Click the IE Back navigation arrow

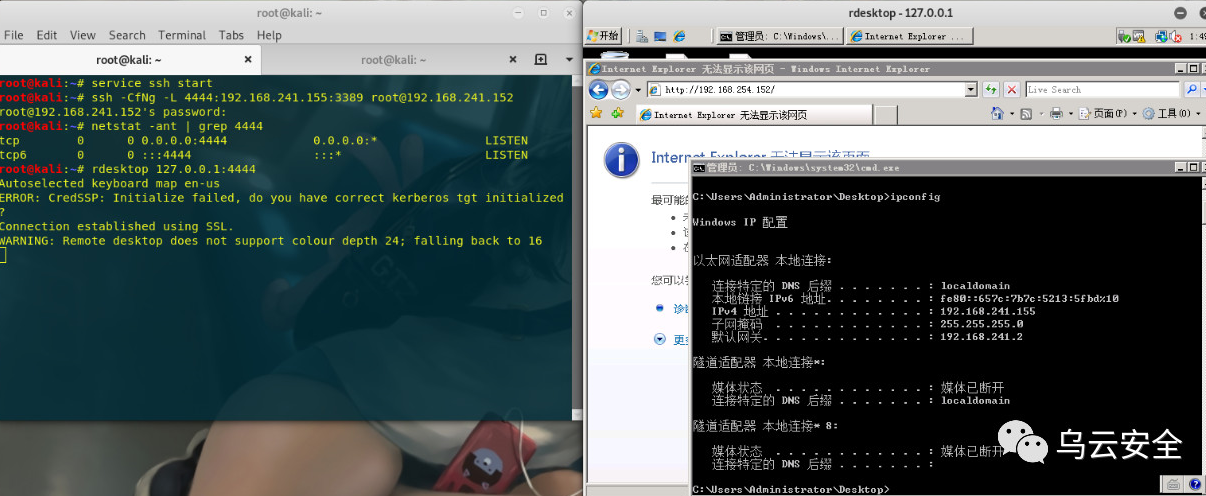click(x=599, y=89)
